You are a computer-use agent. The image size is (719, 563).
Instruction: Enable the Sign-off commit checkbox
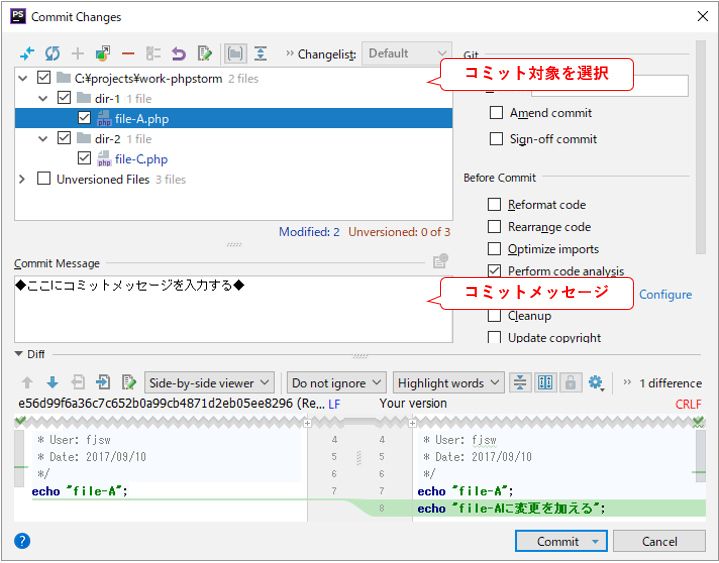click(497, 138)
